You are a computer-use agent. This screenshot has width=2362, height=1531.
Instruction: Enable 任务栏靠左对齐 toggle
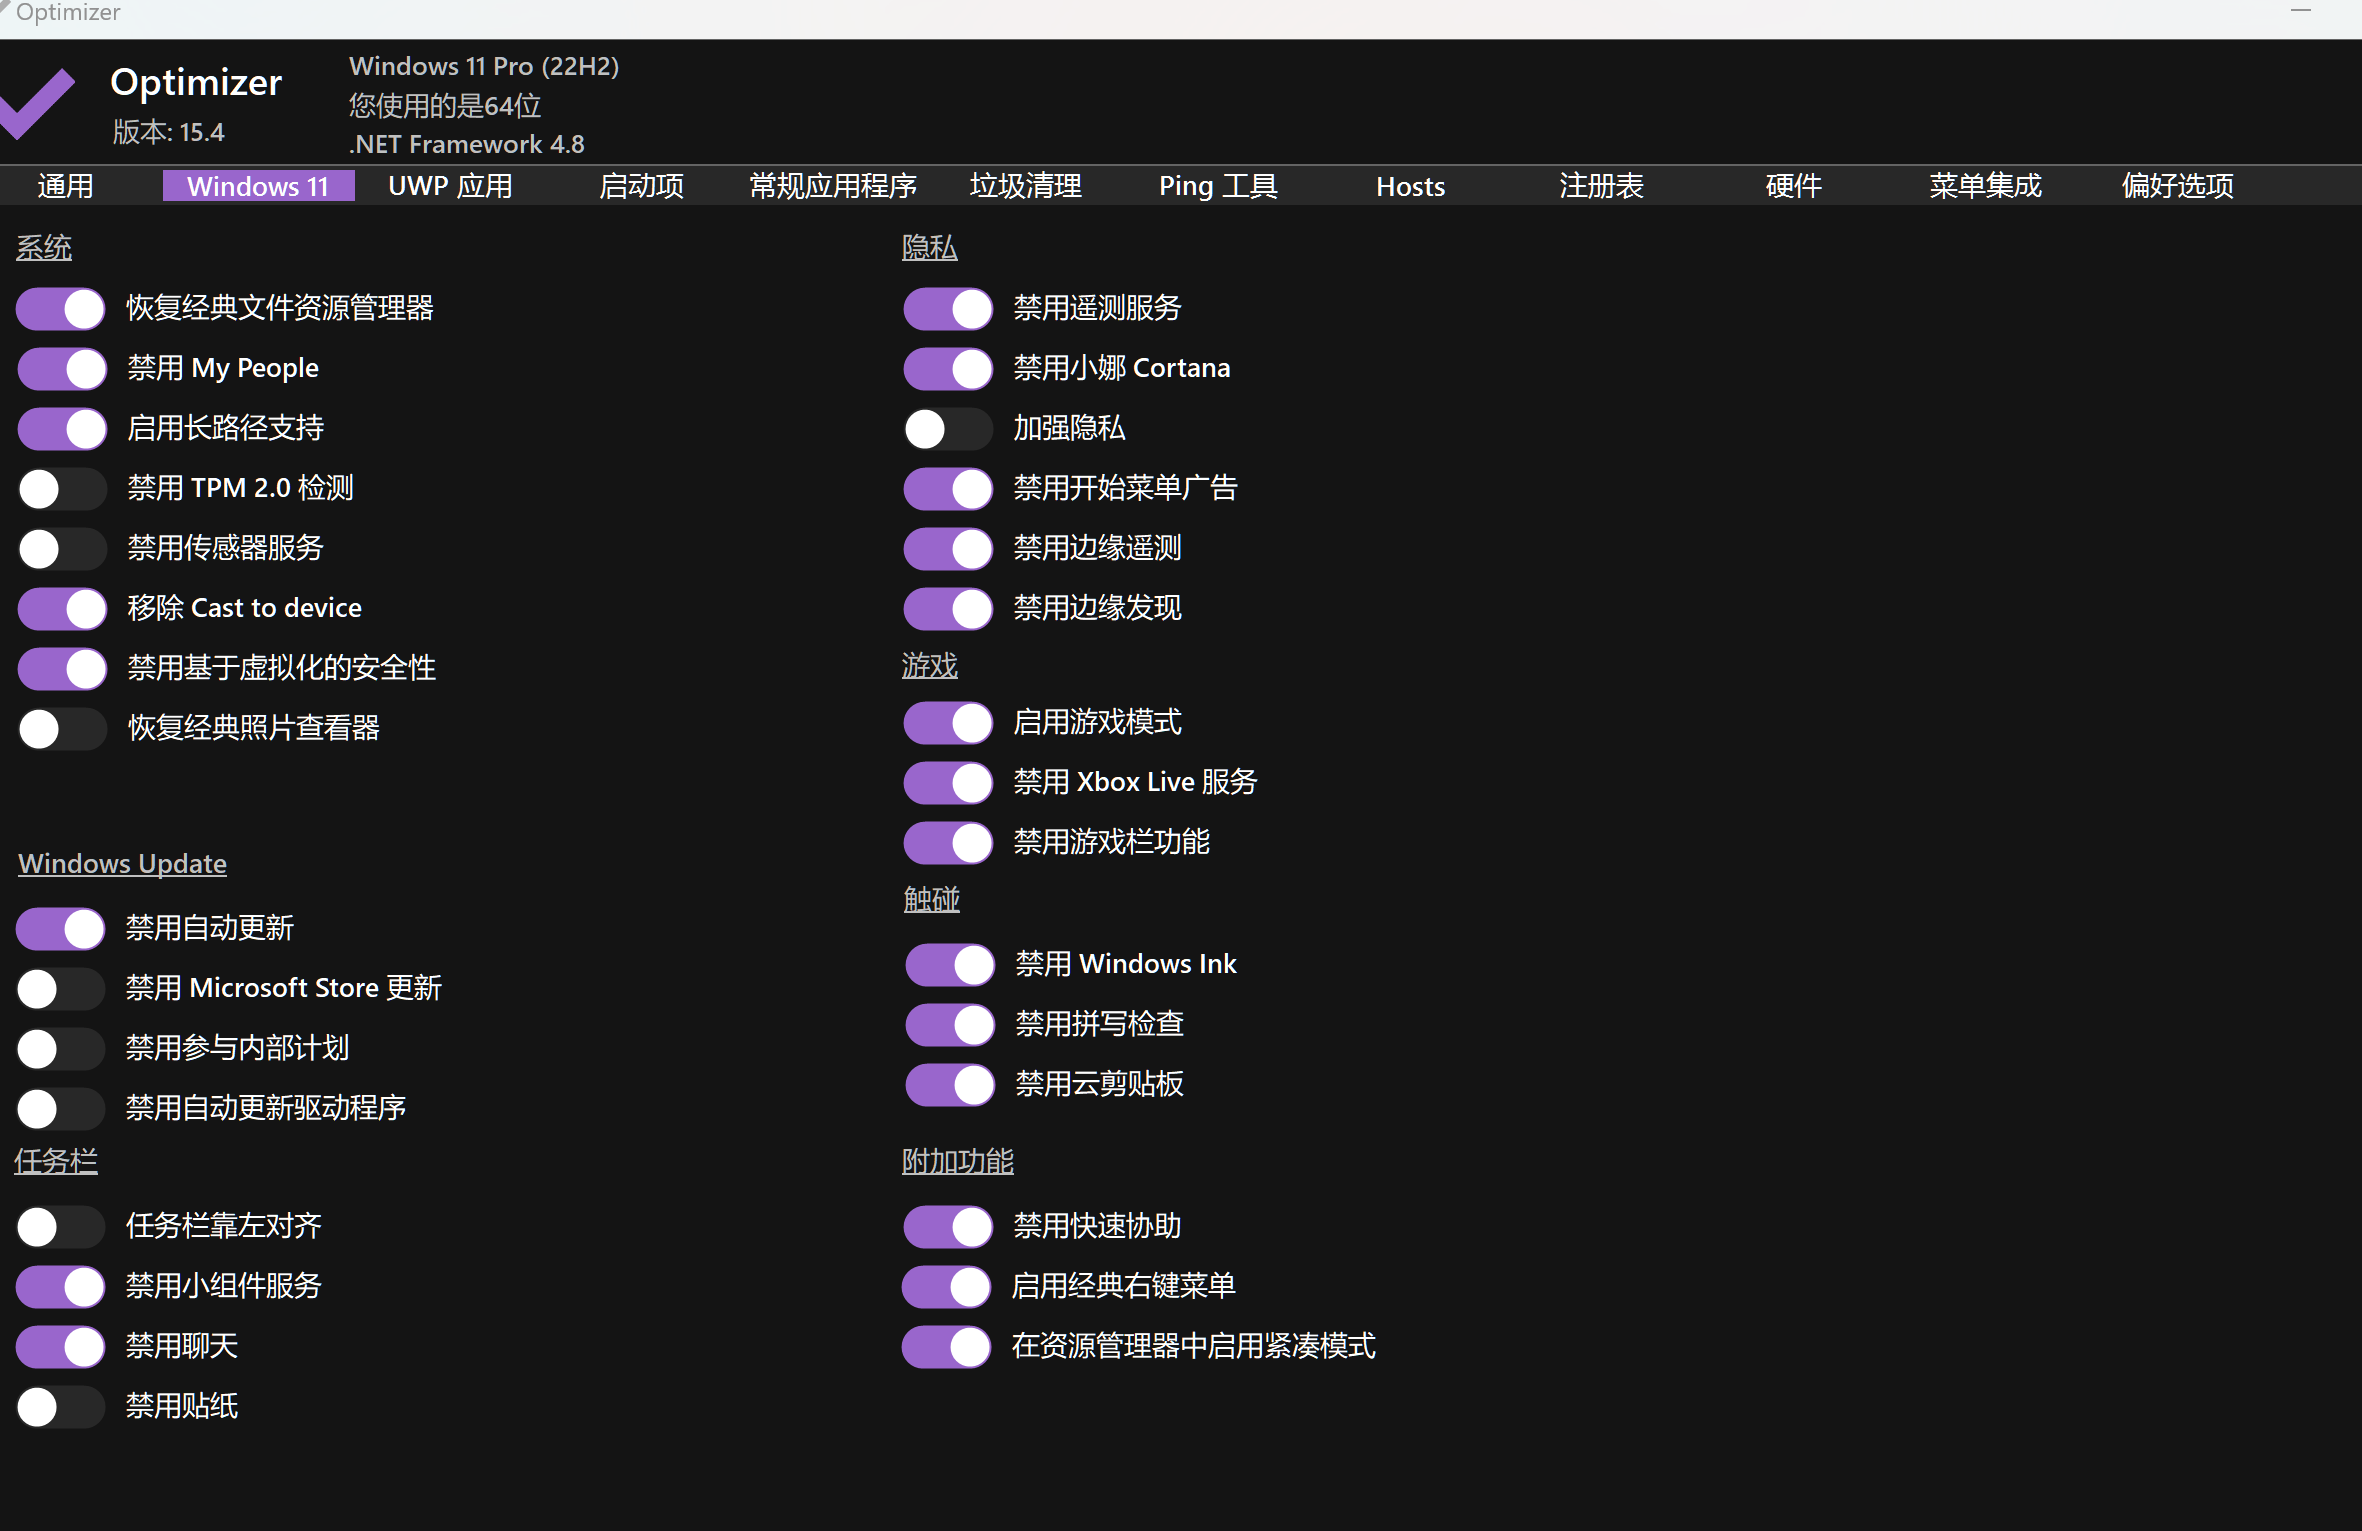tap(60, 1227)
